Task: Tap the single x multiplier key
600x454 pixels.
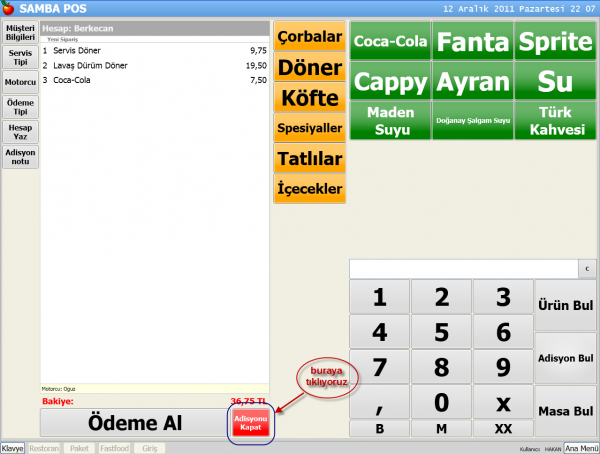Action: [x=503, y=402]
